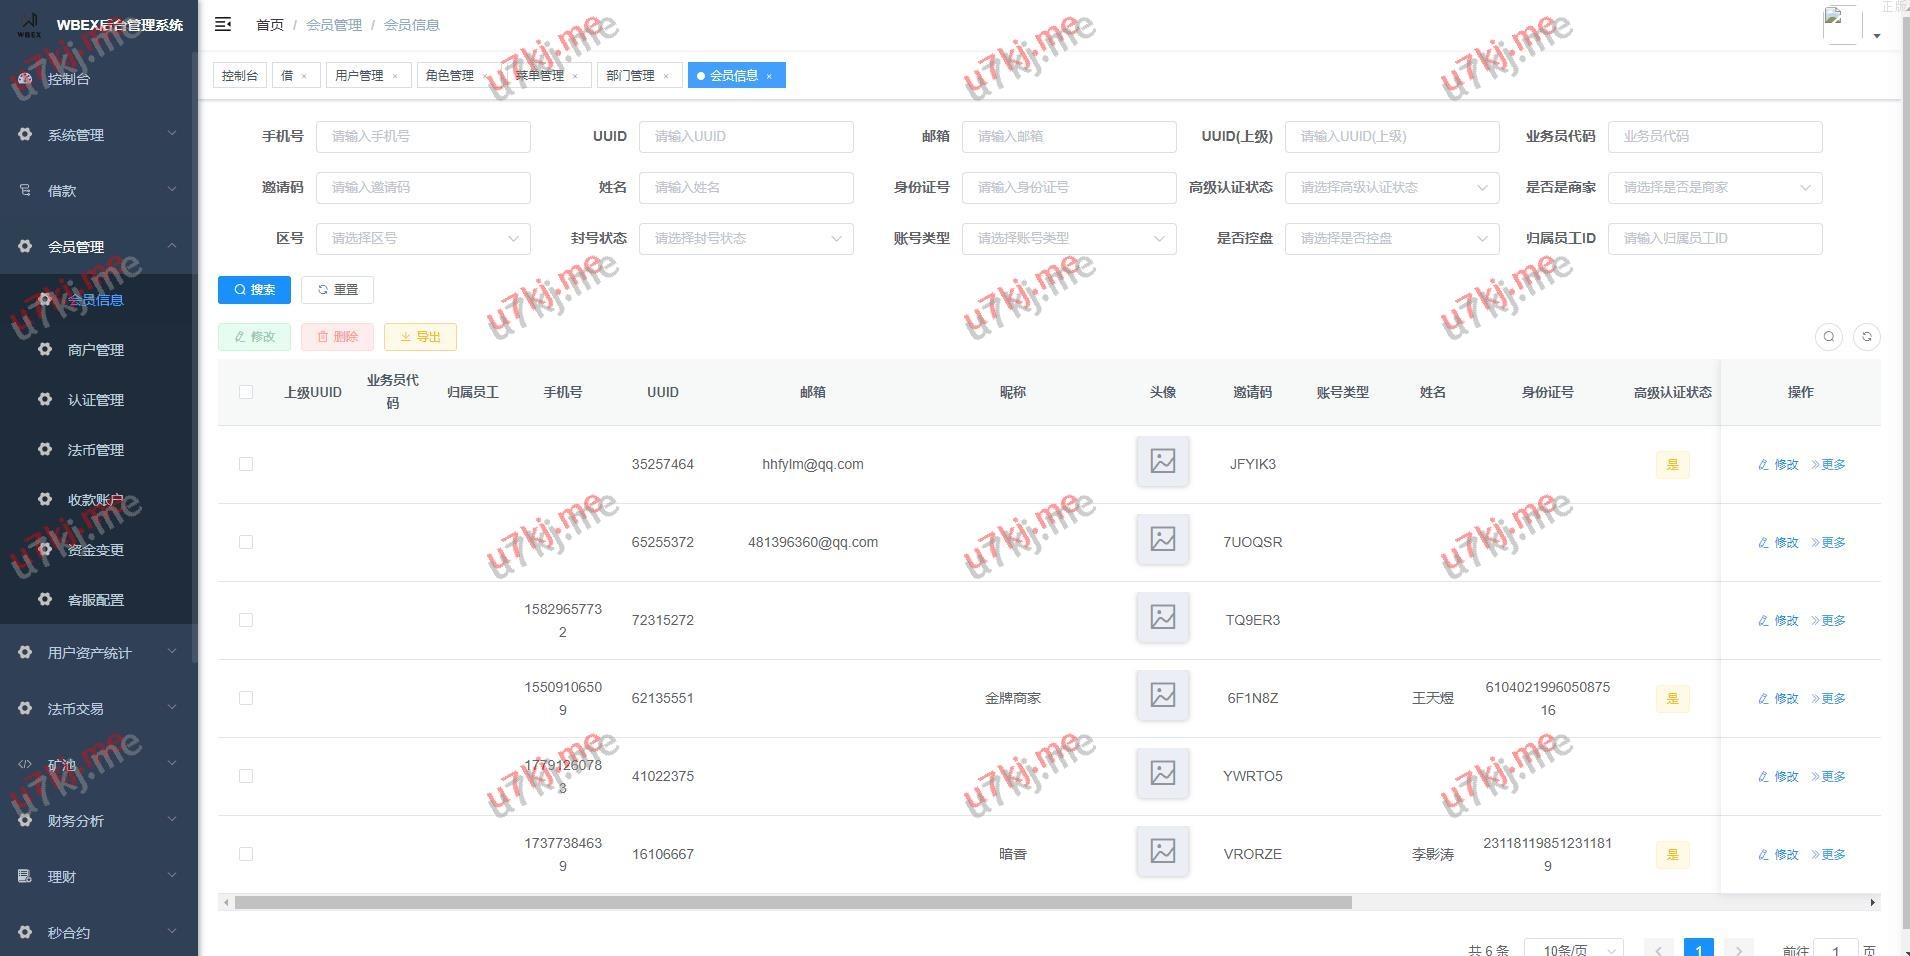Toggle the select-all checkbox in table header
The height and width of the screenshot is (956, 1910).
pyautogui.click(x=246, y=392)
